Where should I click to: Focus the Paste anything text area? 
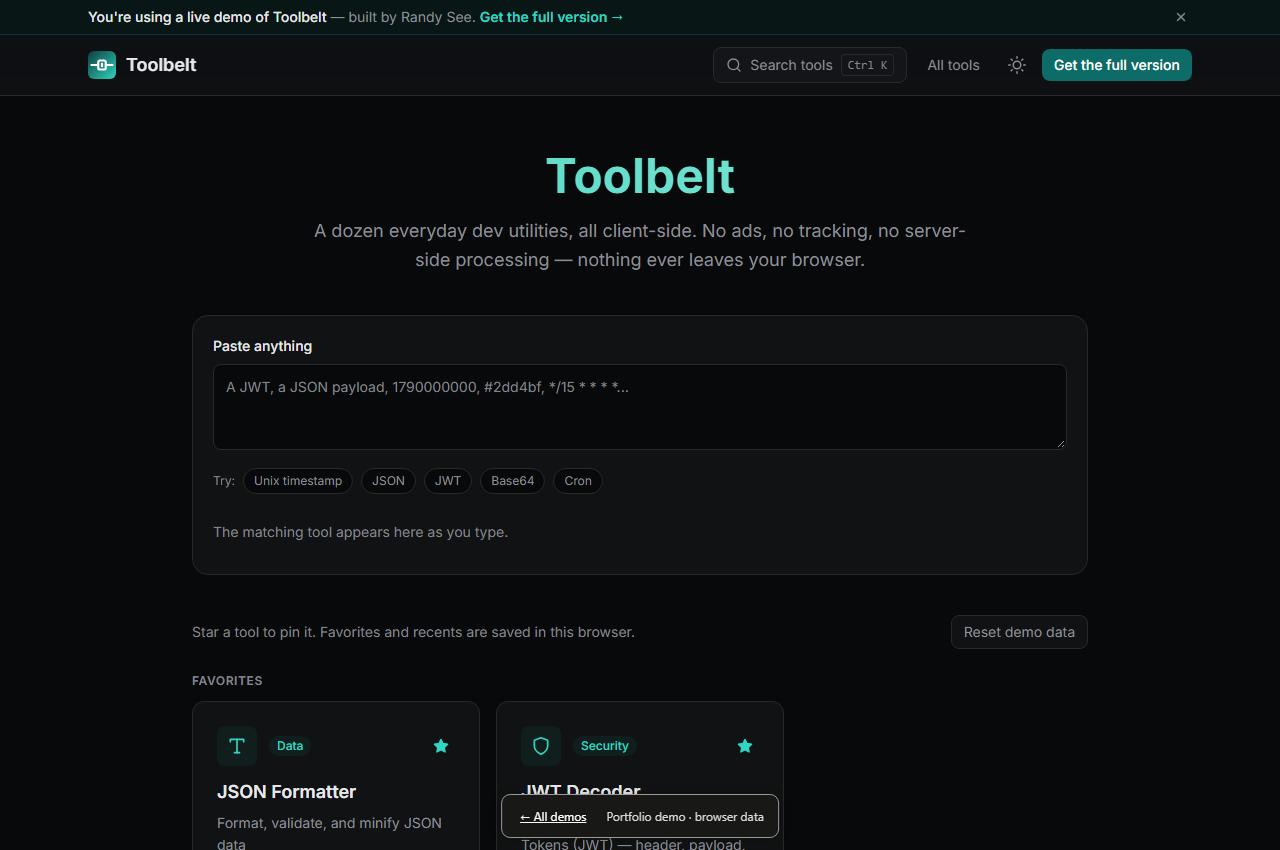(x=640, y=407)
